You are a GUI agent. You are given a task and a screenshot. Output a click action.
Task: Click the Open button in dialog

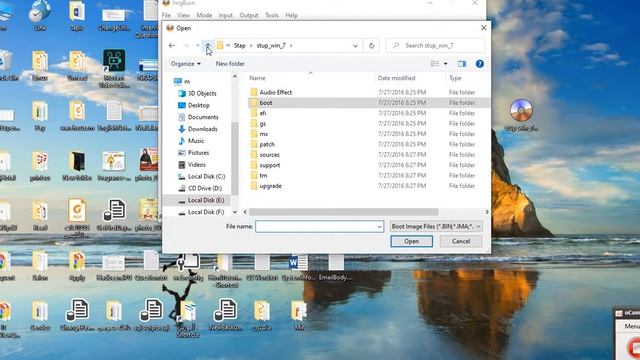pyautogui.click(x=411, y=241)
